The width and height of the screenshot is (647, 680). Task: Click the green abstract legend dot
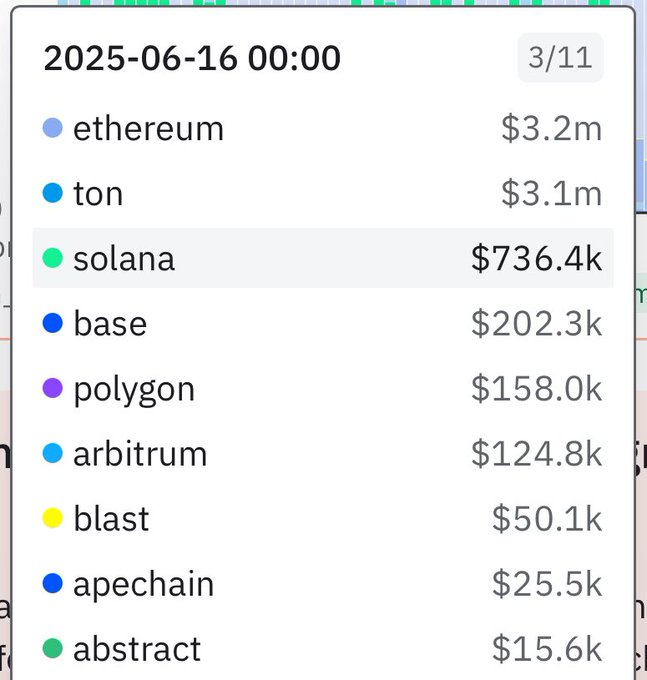pos(53,648)
